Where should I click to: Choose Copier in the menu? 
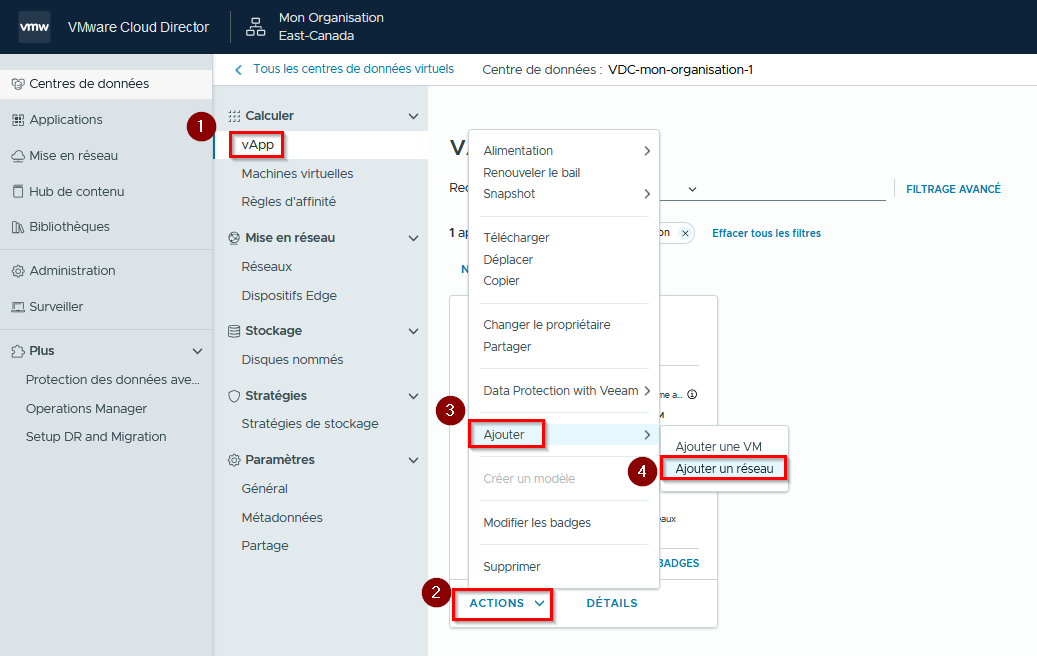501,281
